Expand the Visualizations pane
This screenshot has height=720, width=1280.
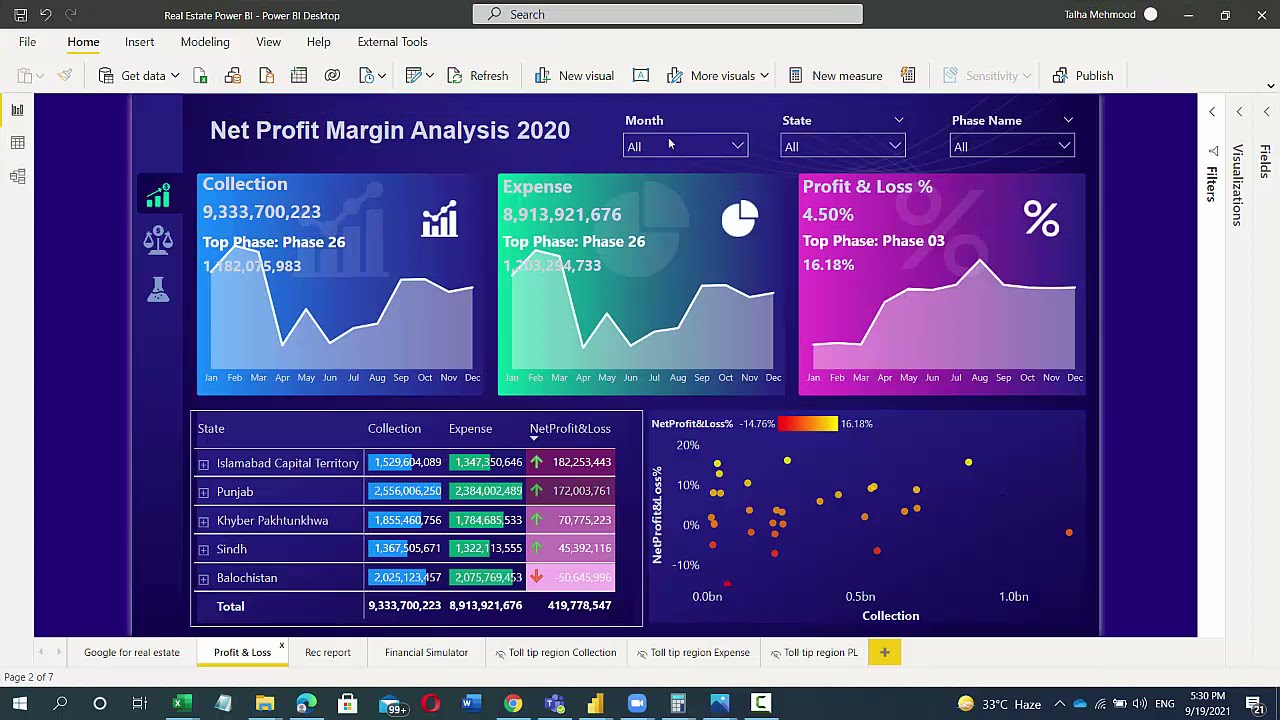[1239, 112]
